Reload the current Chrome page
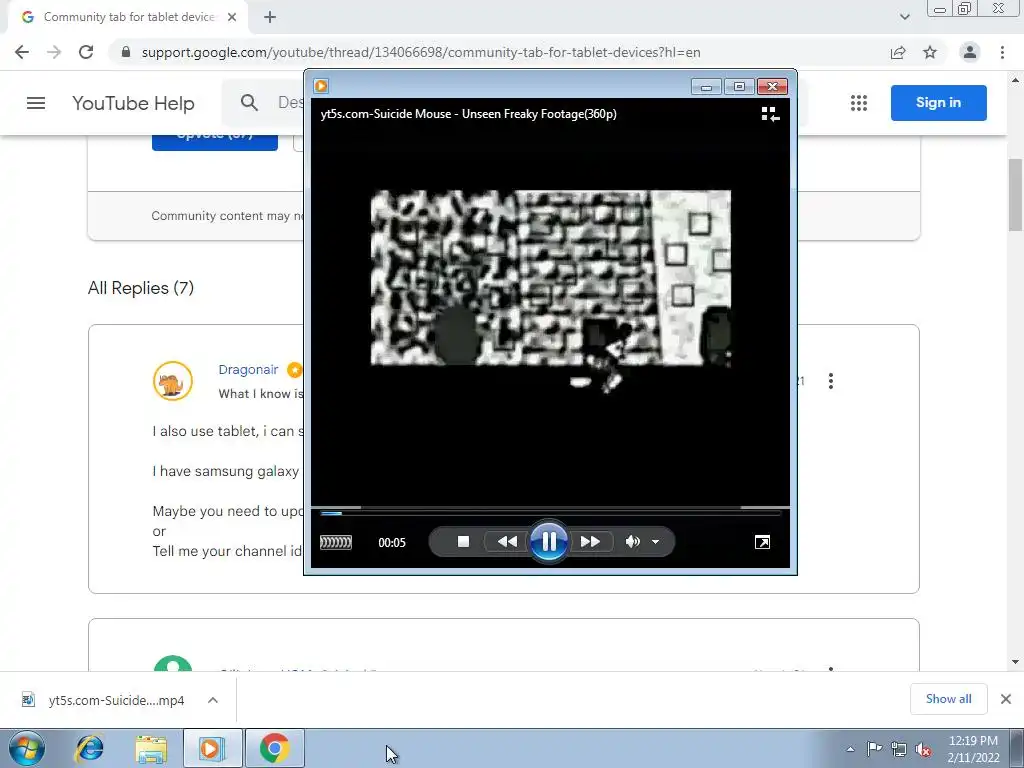 point(86,52)
